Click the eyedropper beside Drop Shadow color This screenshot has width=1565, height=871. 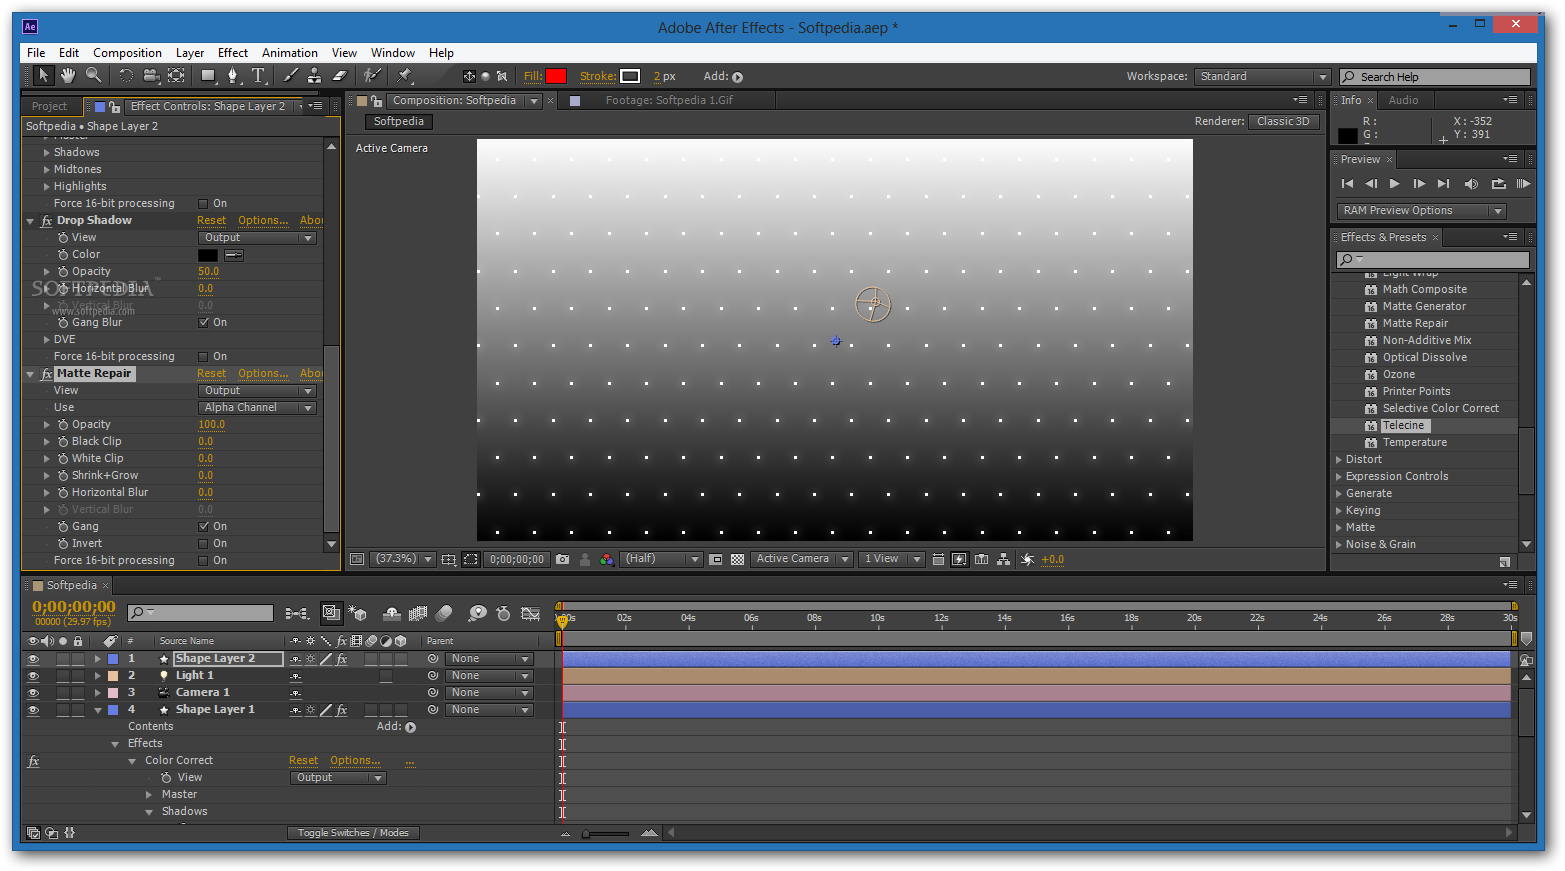tap(233, 255)
